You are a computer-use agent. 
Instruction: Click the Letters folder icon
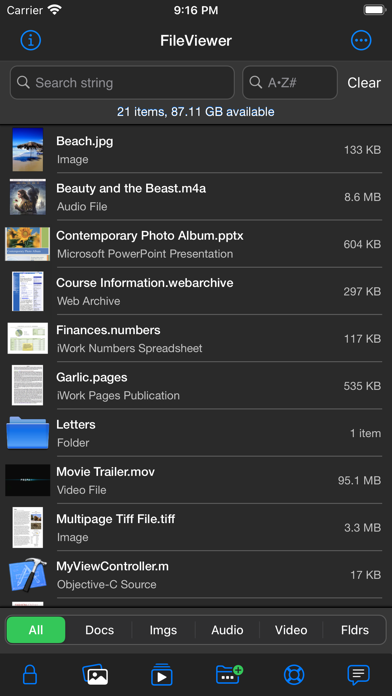click(x=28, y=433)
